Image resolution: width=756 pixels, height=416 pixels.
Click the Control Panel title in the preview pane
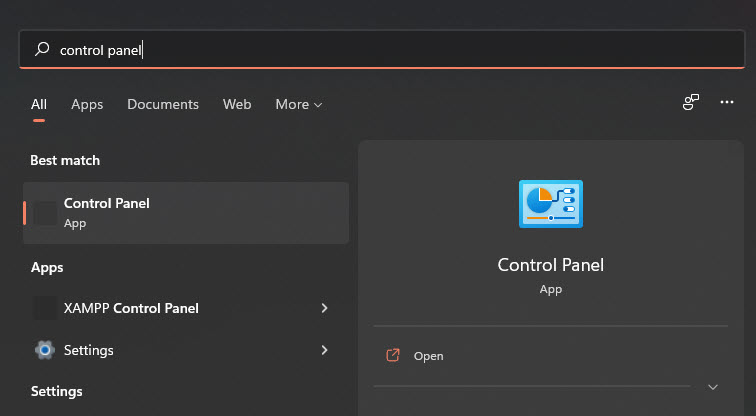[551, 265]
